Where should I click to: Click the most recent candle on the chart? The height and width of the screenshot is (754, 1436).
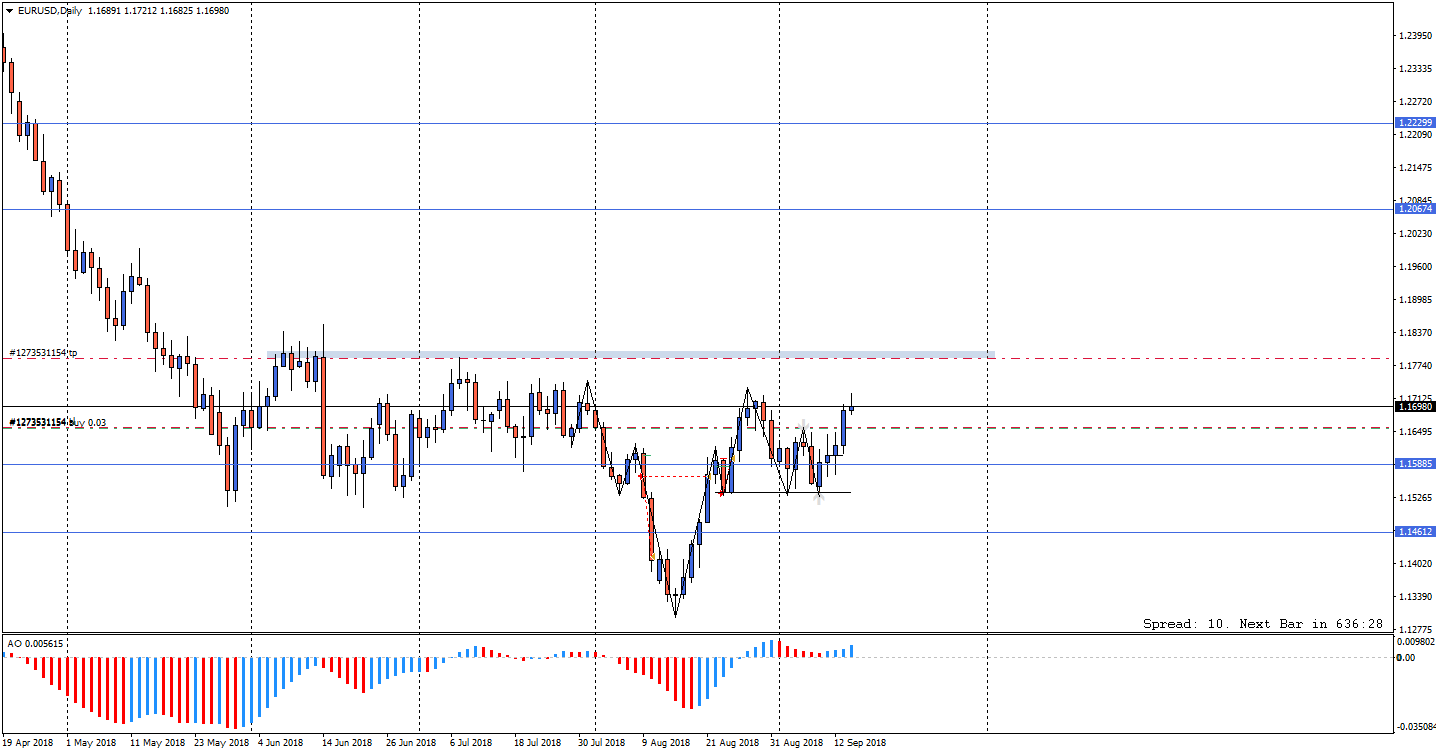[852, 406]
